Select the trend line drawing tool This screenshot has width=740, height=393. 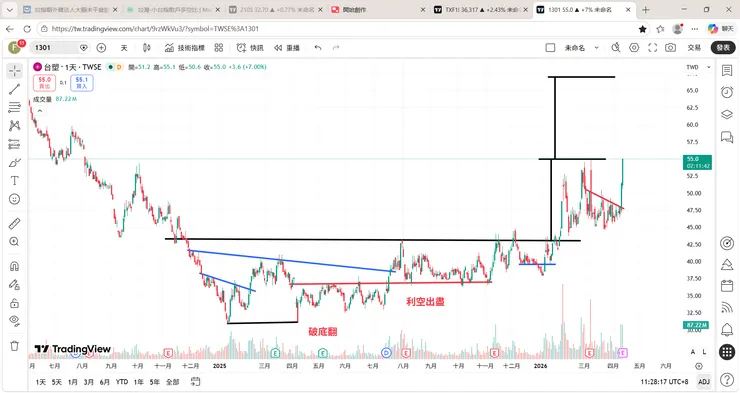point(15,89)
